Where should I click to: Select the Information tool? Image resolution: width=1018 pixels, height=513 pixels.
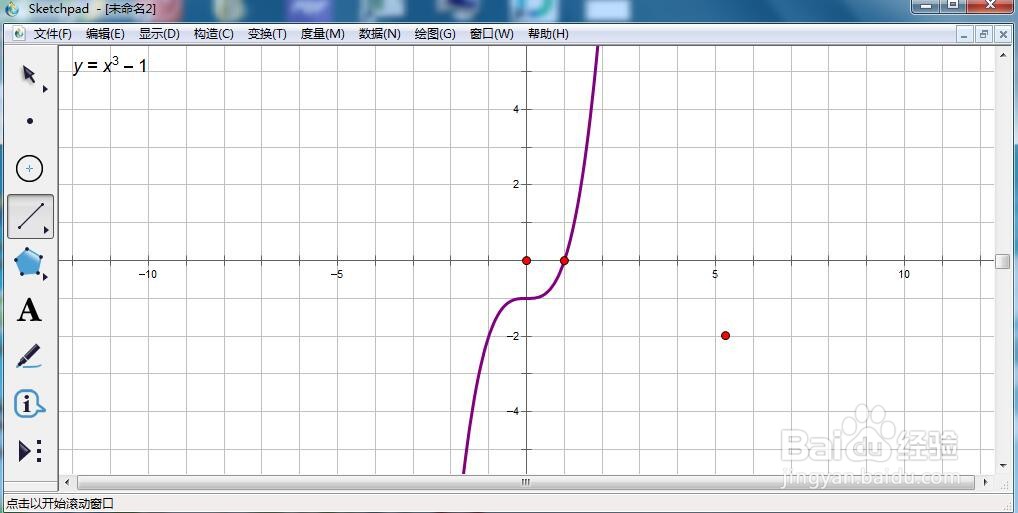(x=29, y=404)
